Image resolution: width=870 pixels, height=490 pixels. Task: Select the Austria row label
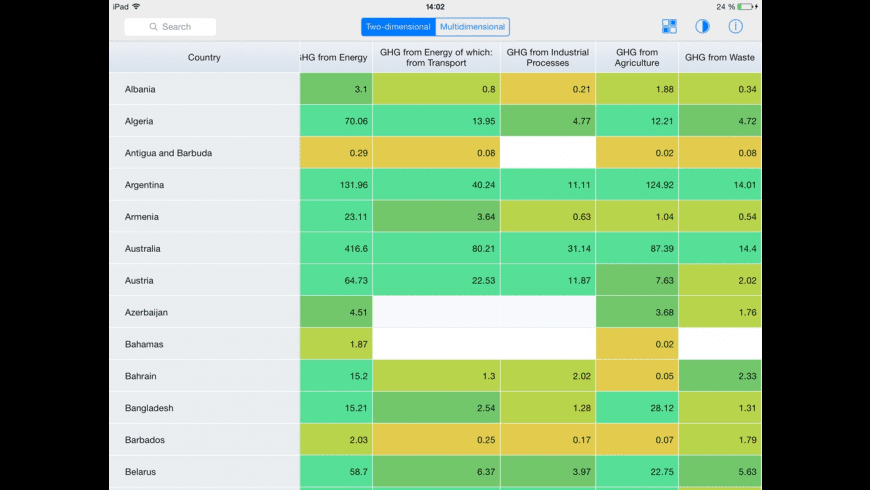pos(139,280)
